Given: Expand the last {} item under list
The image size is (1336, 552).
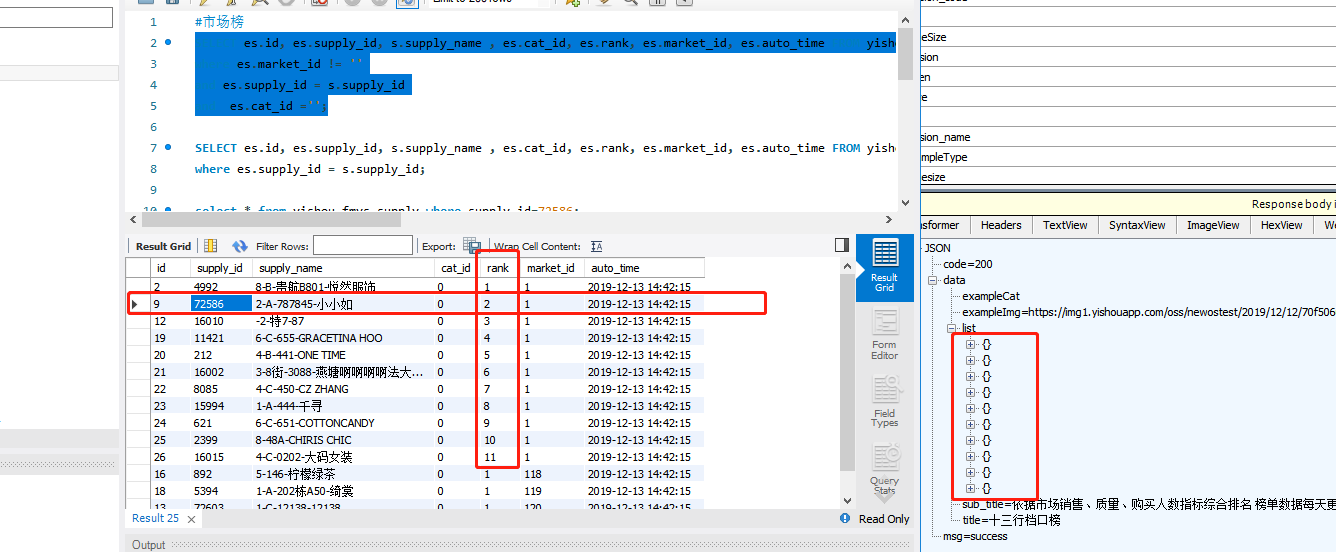Looking at the screenshot, I should pyautogui.click(x=970, y=488).
